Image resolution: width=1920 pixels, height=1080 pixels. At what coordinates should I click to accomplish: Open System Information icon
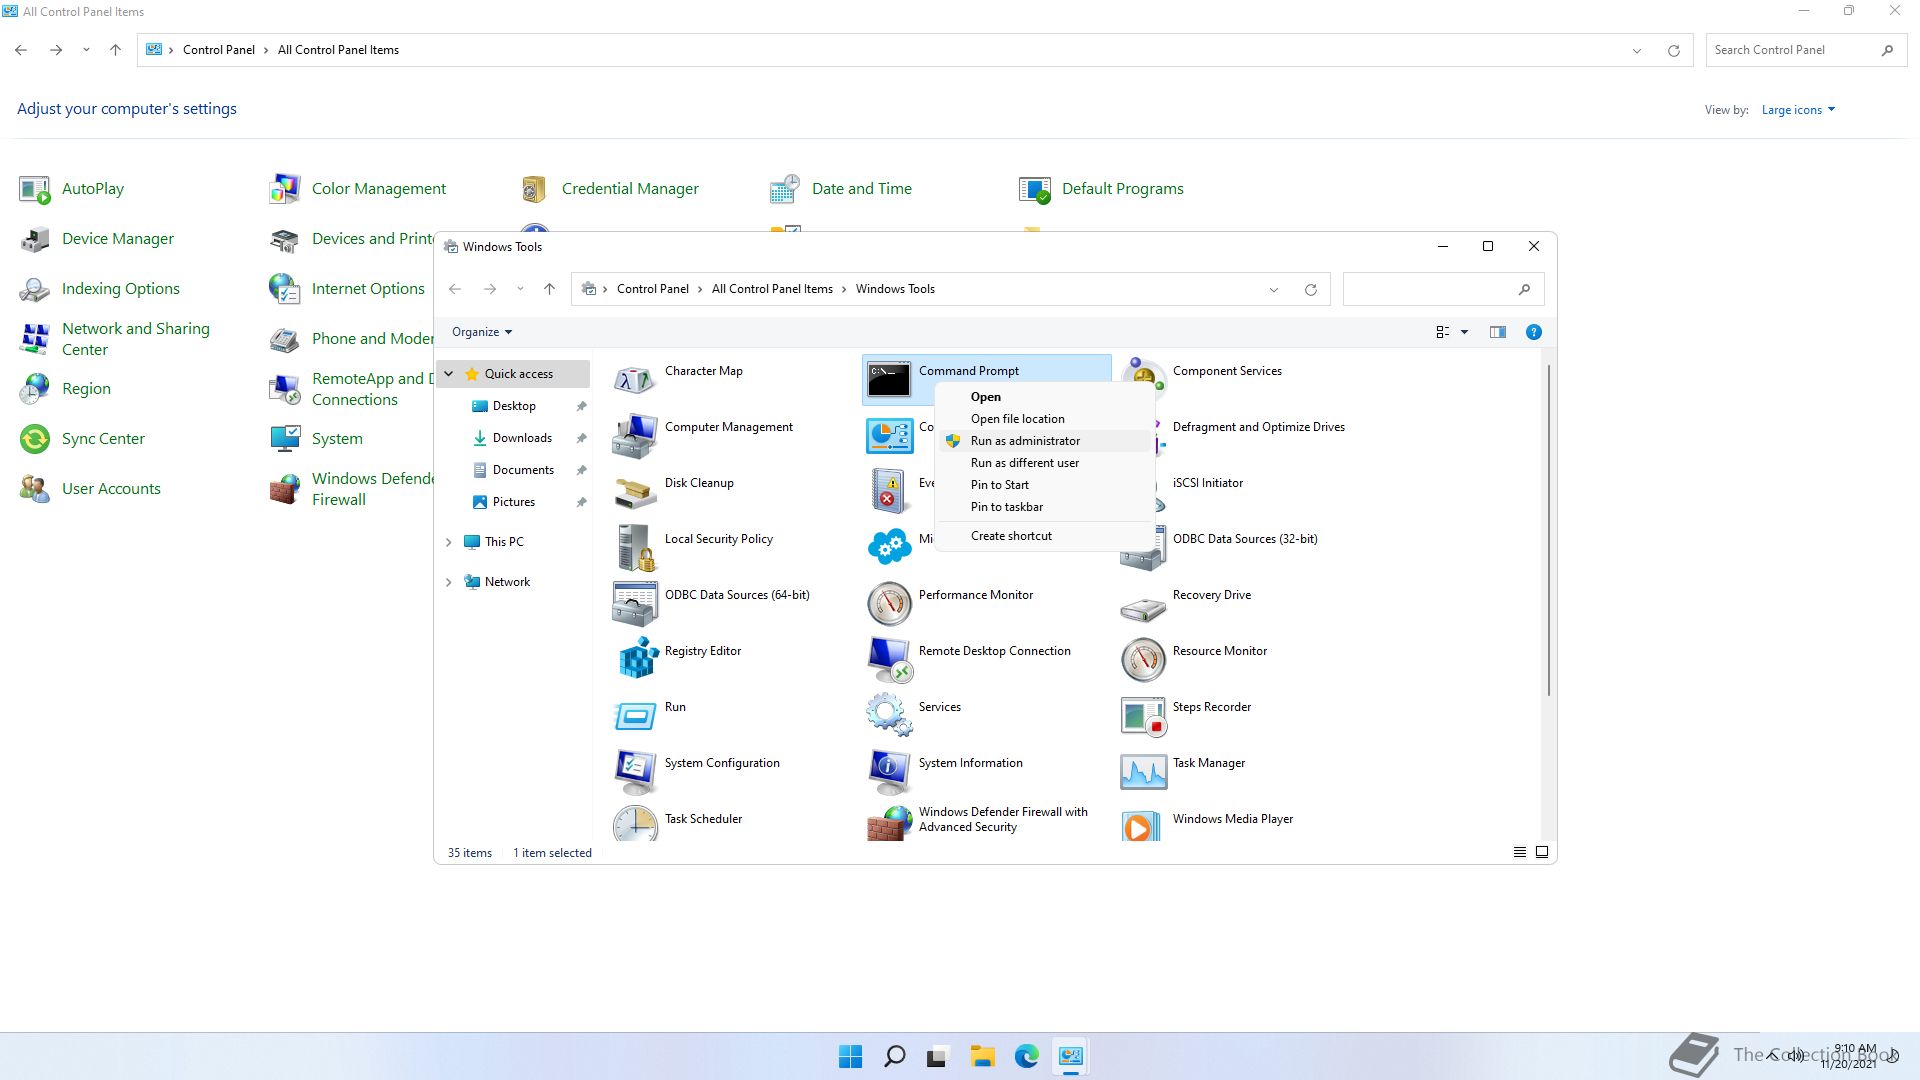889,772
